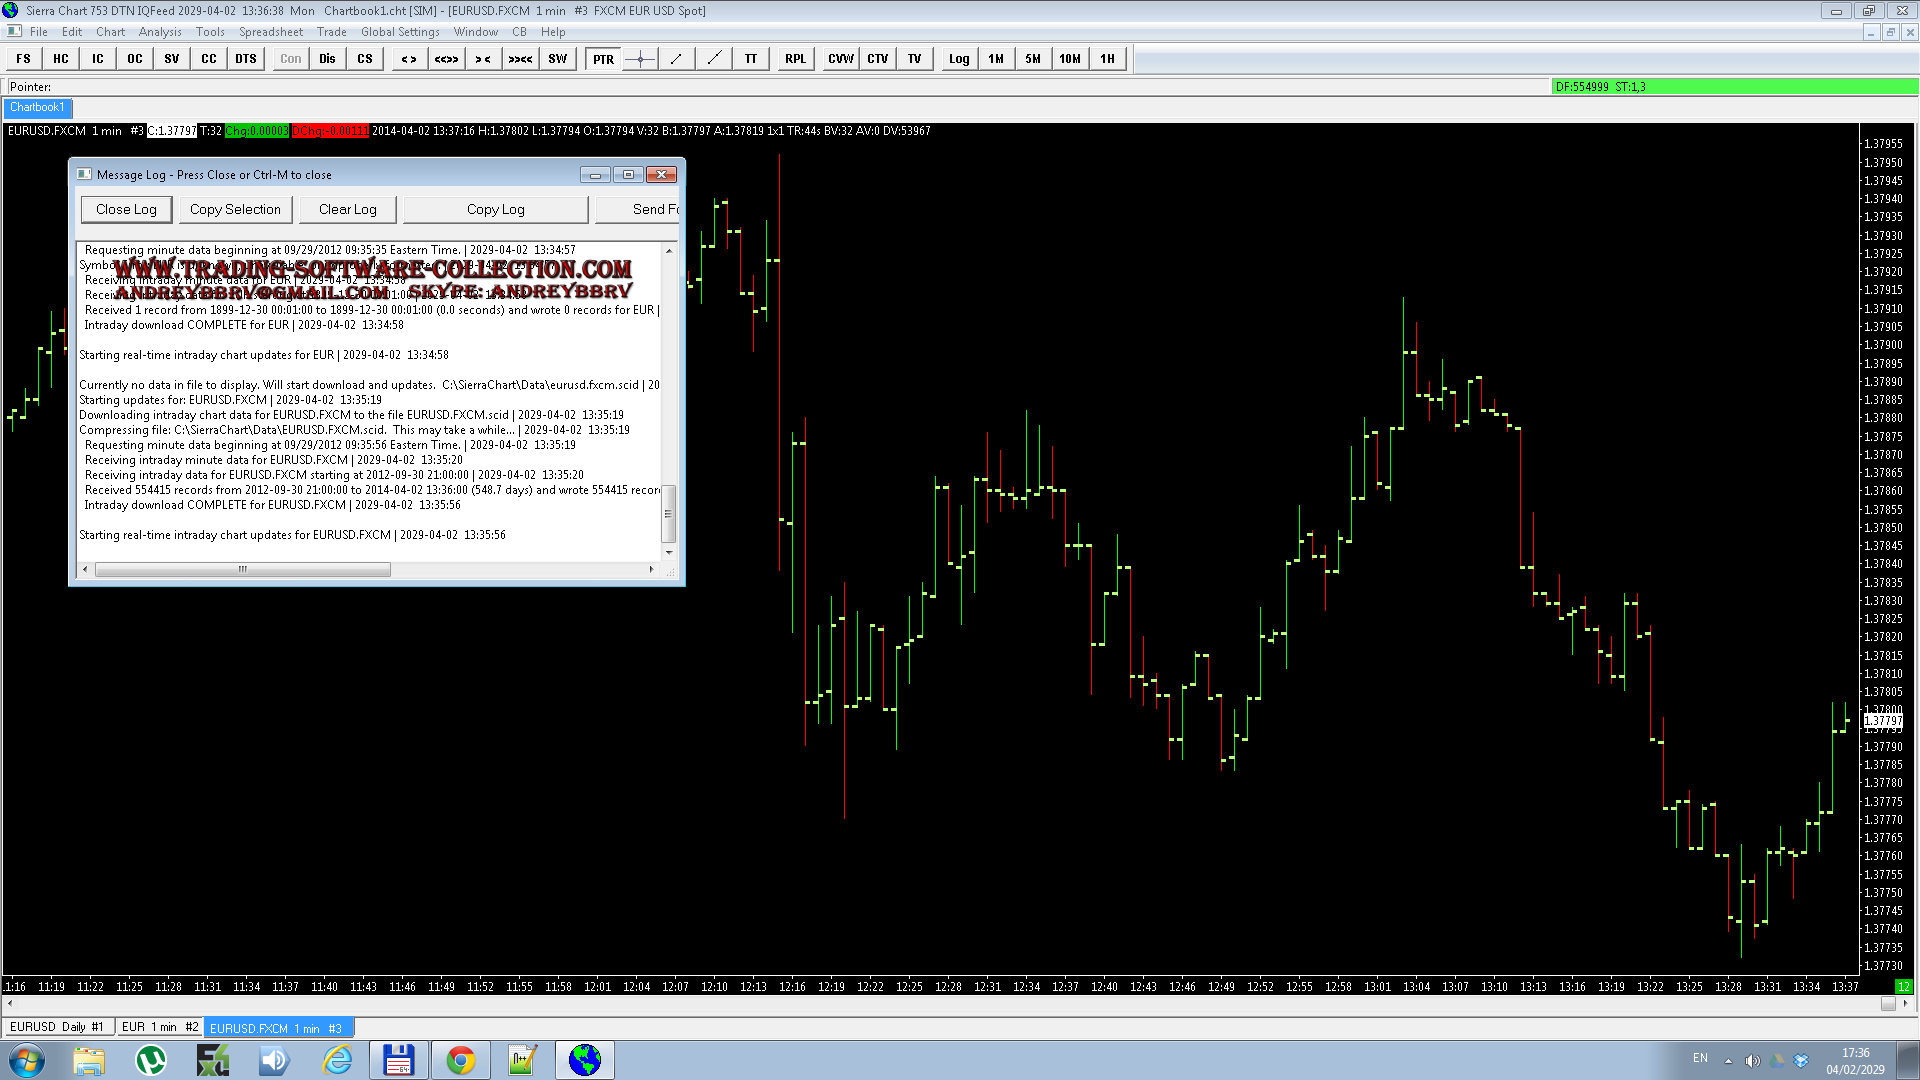The height and width of the screenshot is (1080, 1920).
Task: Open Google Chrome from taskbar
Action: [461, 1060]
